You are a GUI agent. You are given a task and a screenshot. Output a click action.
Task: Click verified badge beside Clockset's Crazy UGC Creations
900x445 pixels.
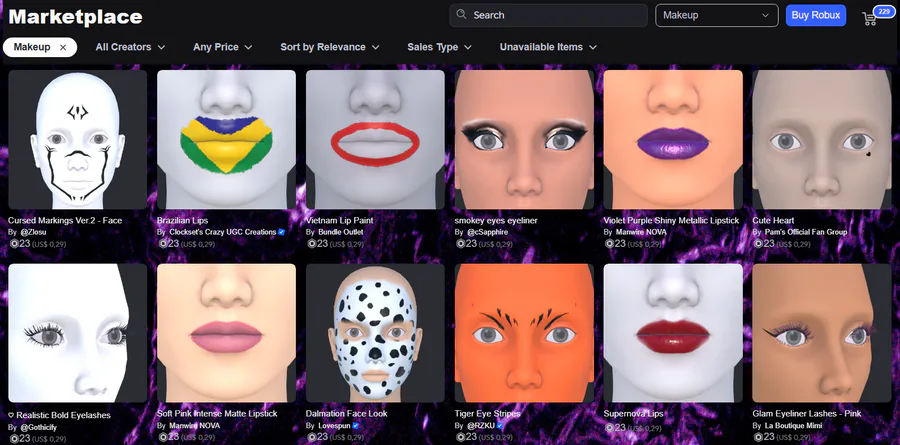click(x=282, y=232)
